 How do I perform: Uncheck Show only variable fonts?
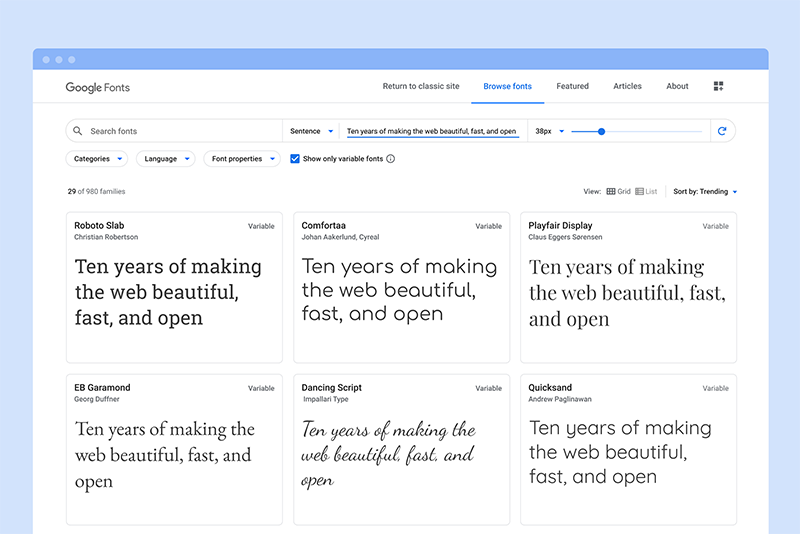(x=295, y=159)
